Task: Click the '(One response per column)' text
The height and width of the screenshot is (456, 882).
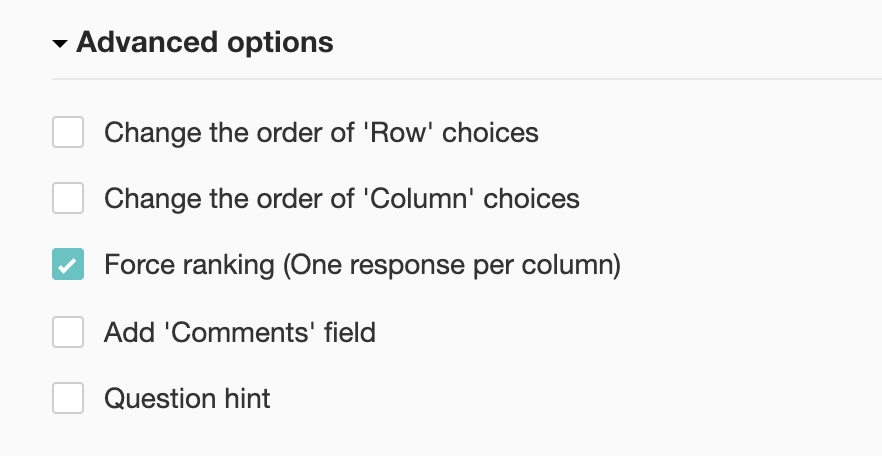Action: coord(451,265)
